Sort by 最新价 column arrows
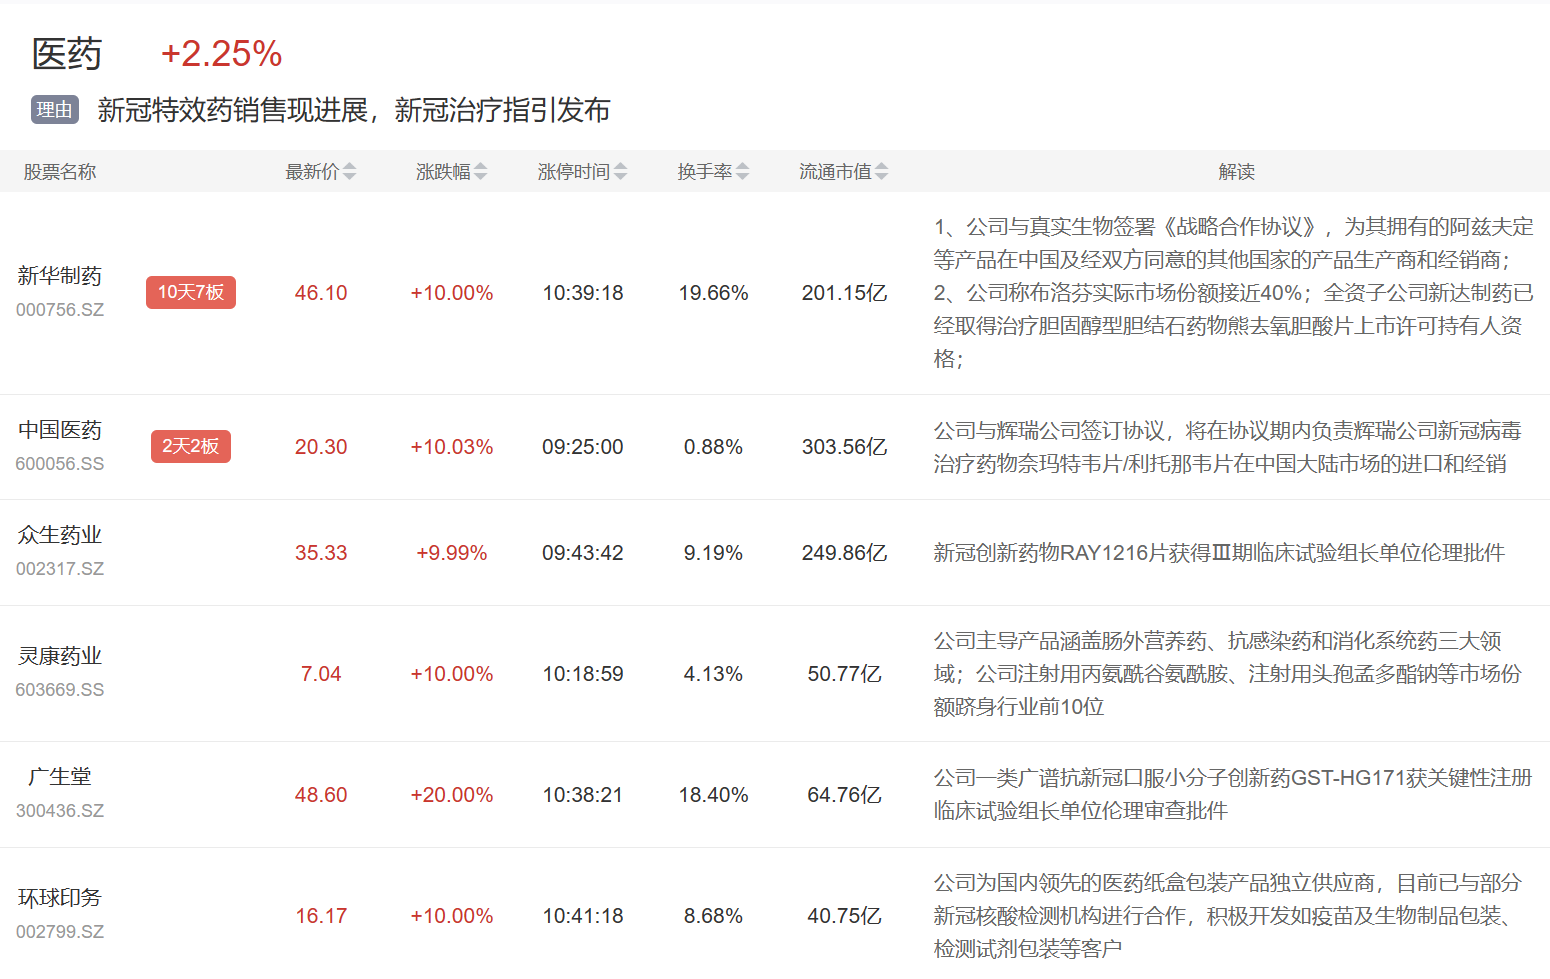 pyautogui.click(x=349, y=172)
